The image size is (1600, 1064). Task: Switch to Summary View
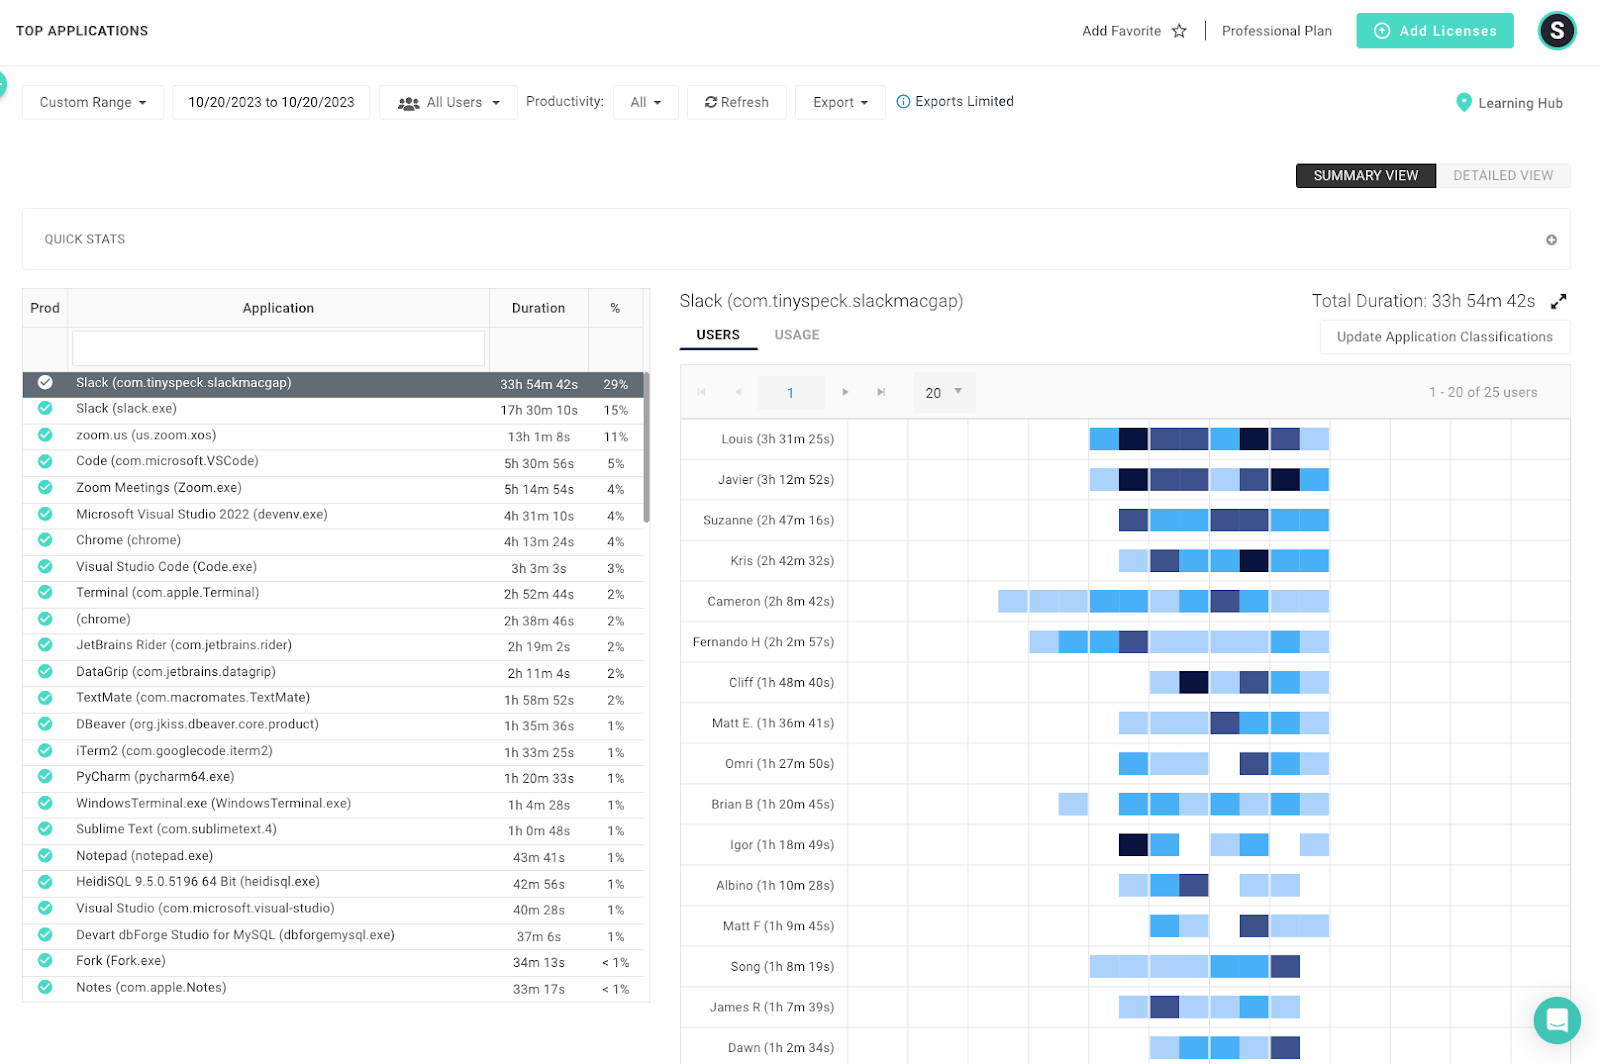1366,176
